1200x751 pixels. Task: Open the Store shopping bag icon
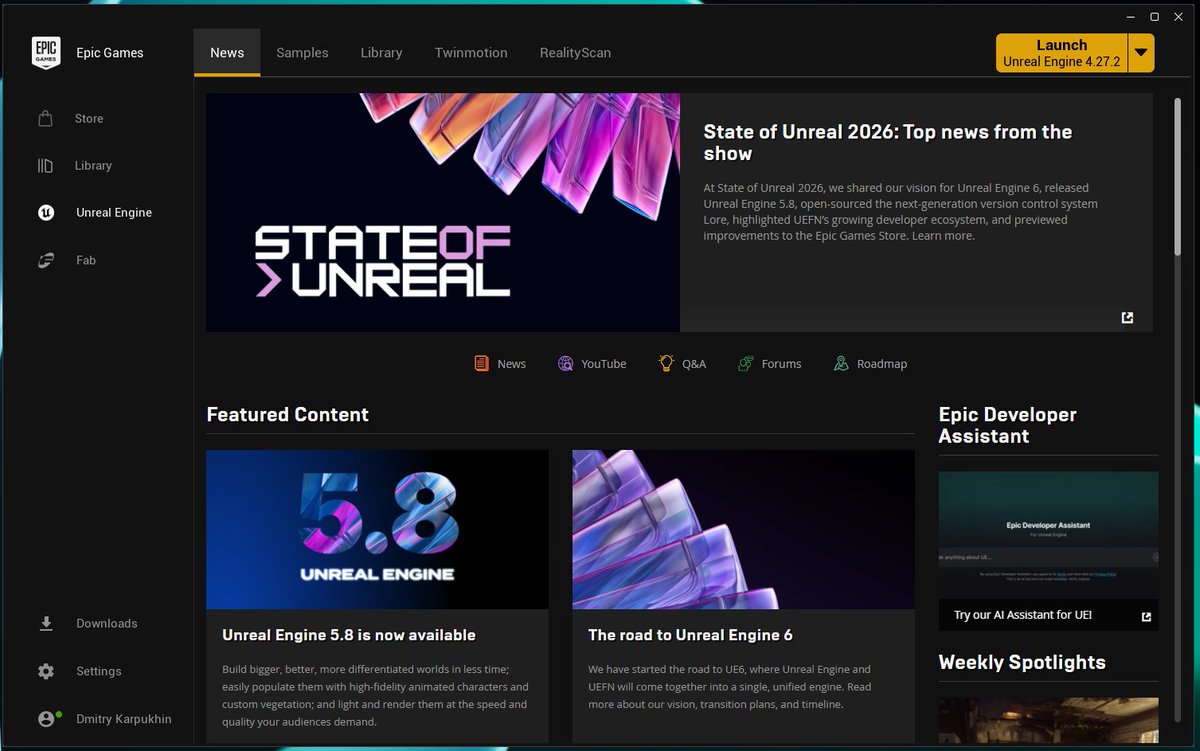tap(45, 118)
